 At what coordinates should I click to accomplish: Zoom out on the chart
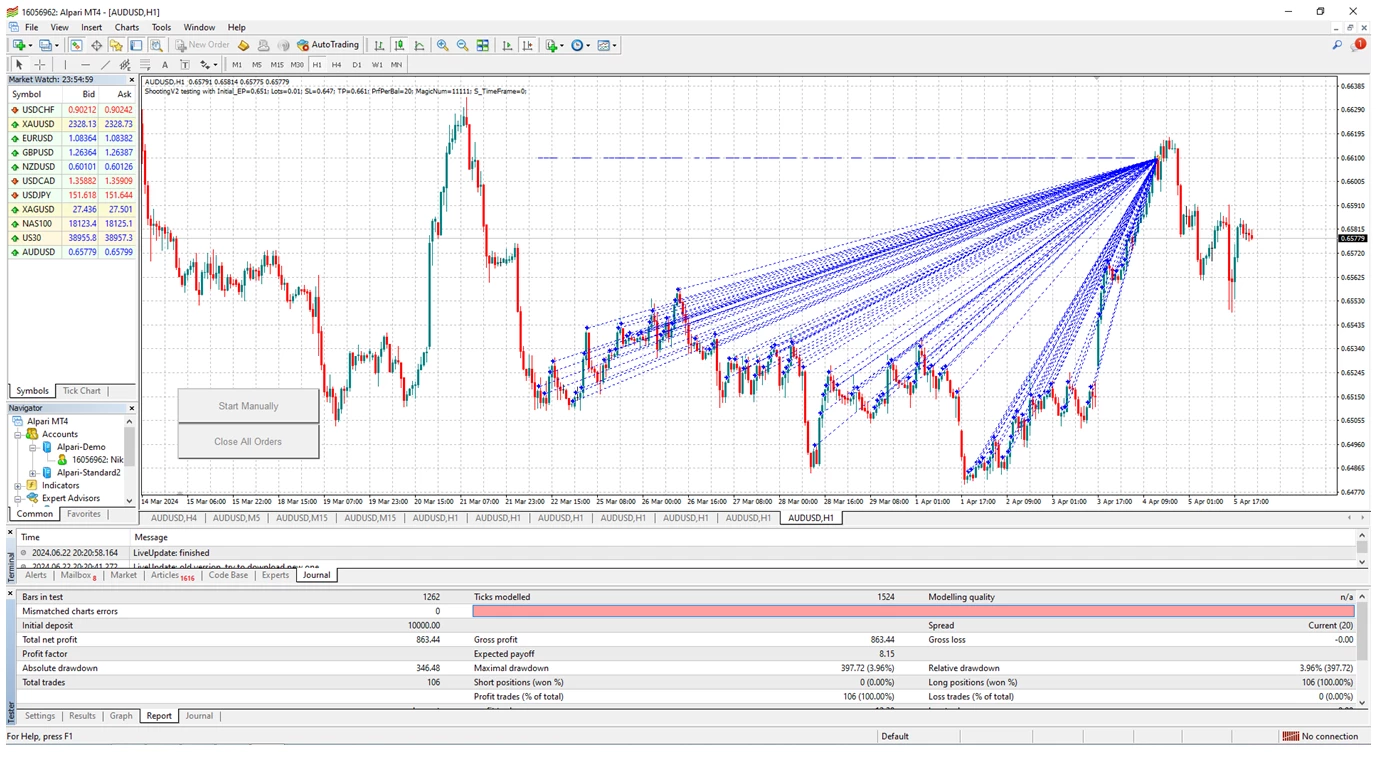(x=462, y=45)
